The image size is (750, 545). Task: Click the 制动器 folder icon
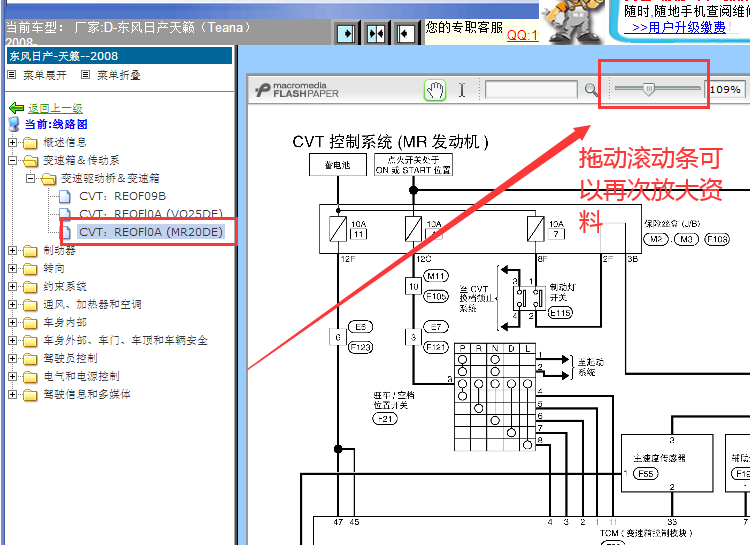[30, 251]
